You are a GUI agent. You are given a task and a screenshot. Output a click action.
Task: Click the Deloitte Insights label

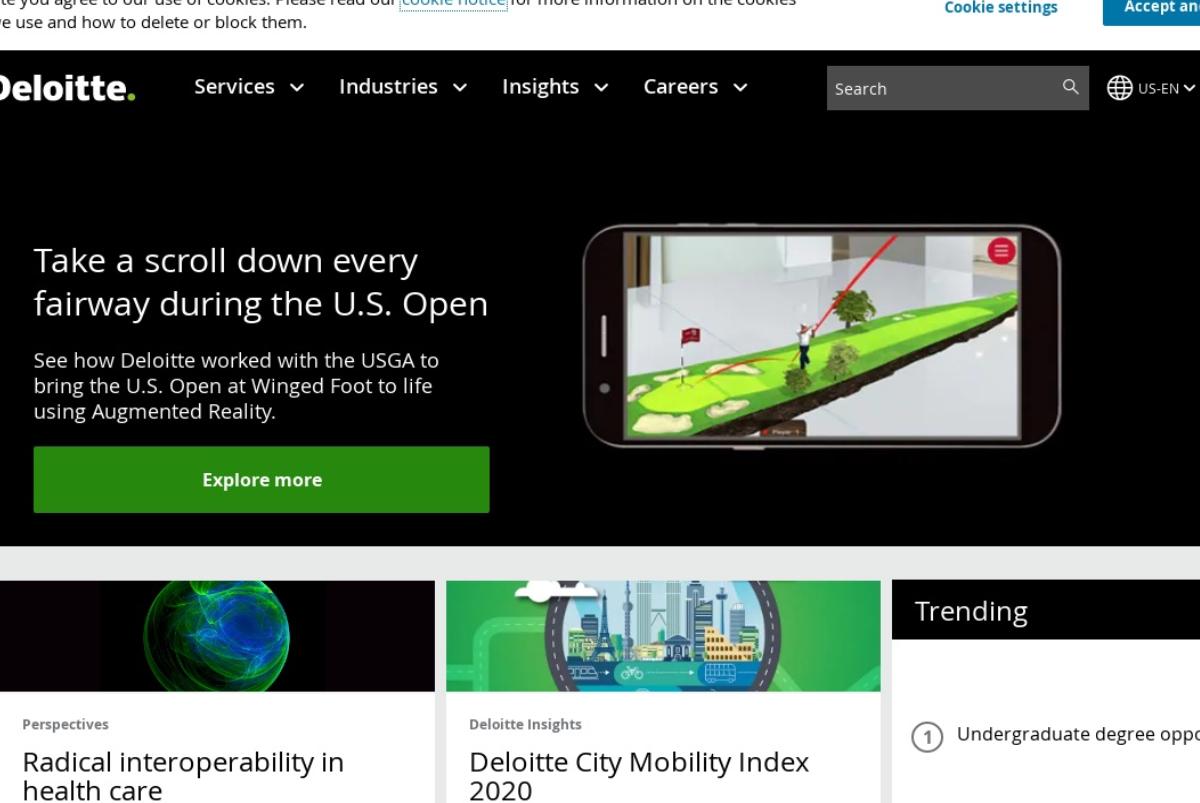(525, 724)
